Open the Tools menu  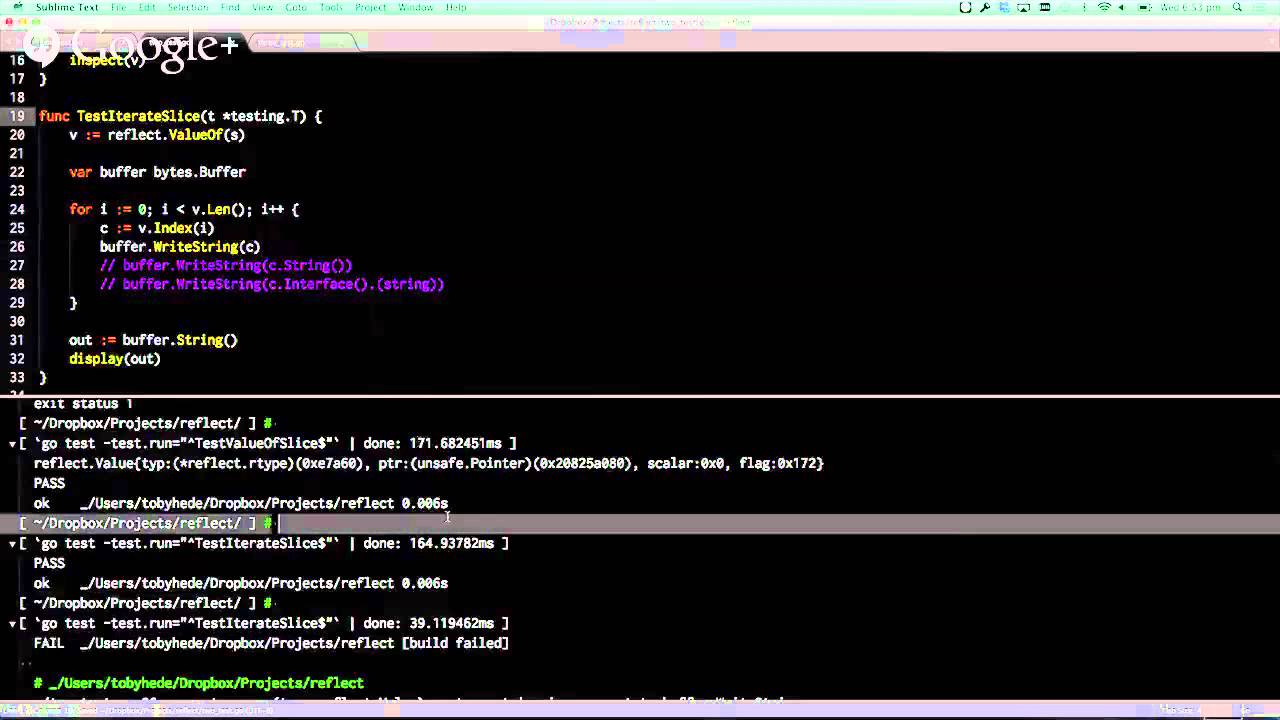[x=331, y=7]
